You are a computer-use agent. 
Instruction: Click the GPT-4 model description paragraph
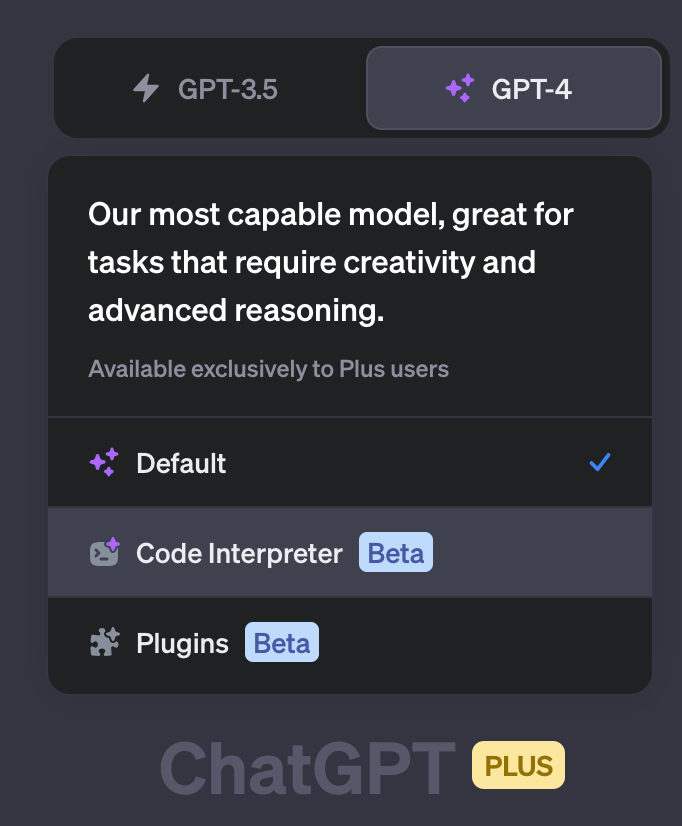331,262
